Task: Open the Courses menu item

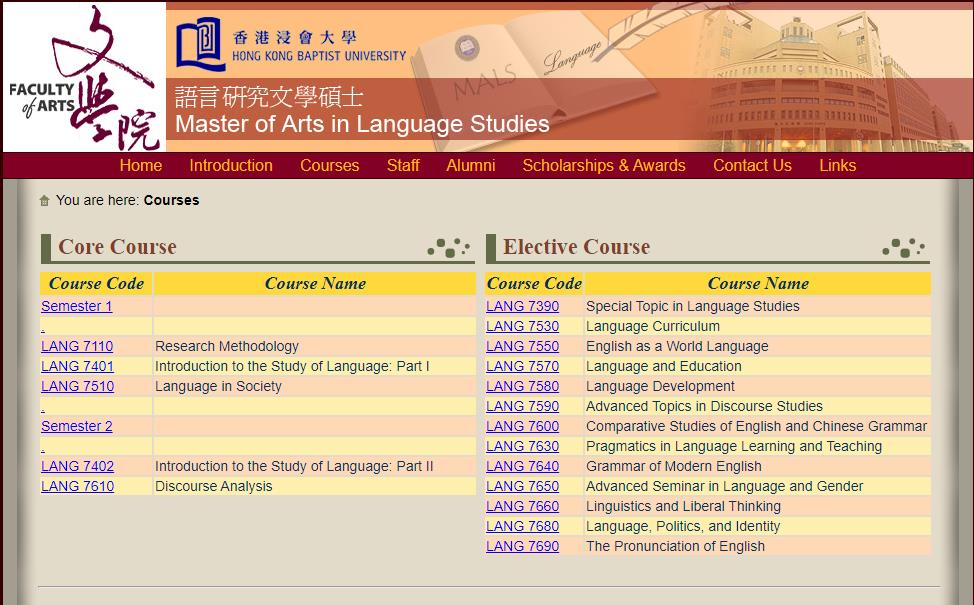Action: tap(330, 165)
